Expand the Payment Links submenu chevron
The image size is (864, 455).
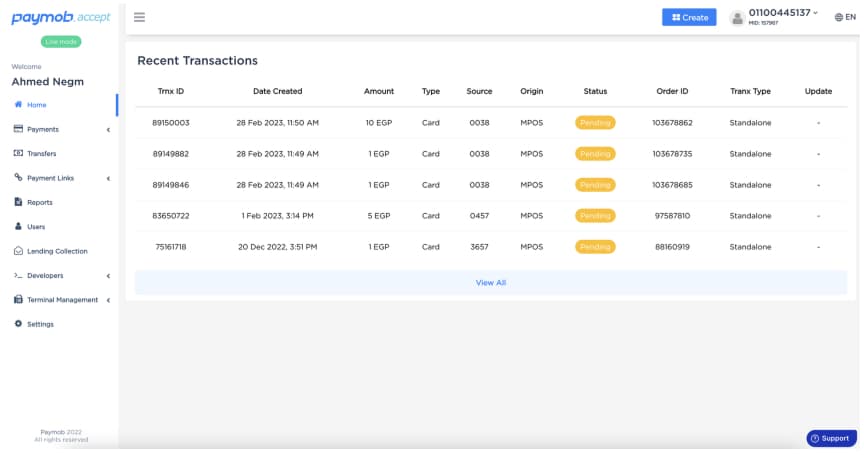[109, 178]
